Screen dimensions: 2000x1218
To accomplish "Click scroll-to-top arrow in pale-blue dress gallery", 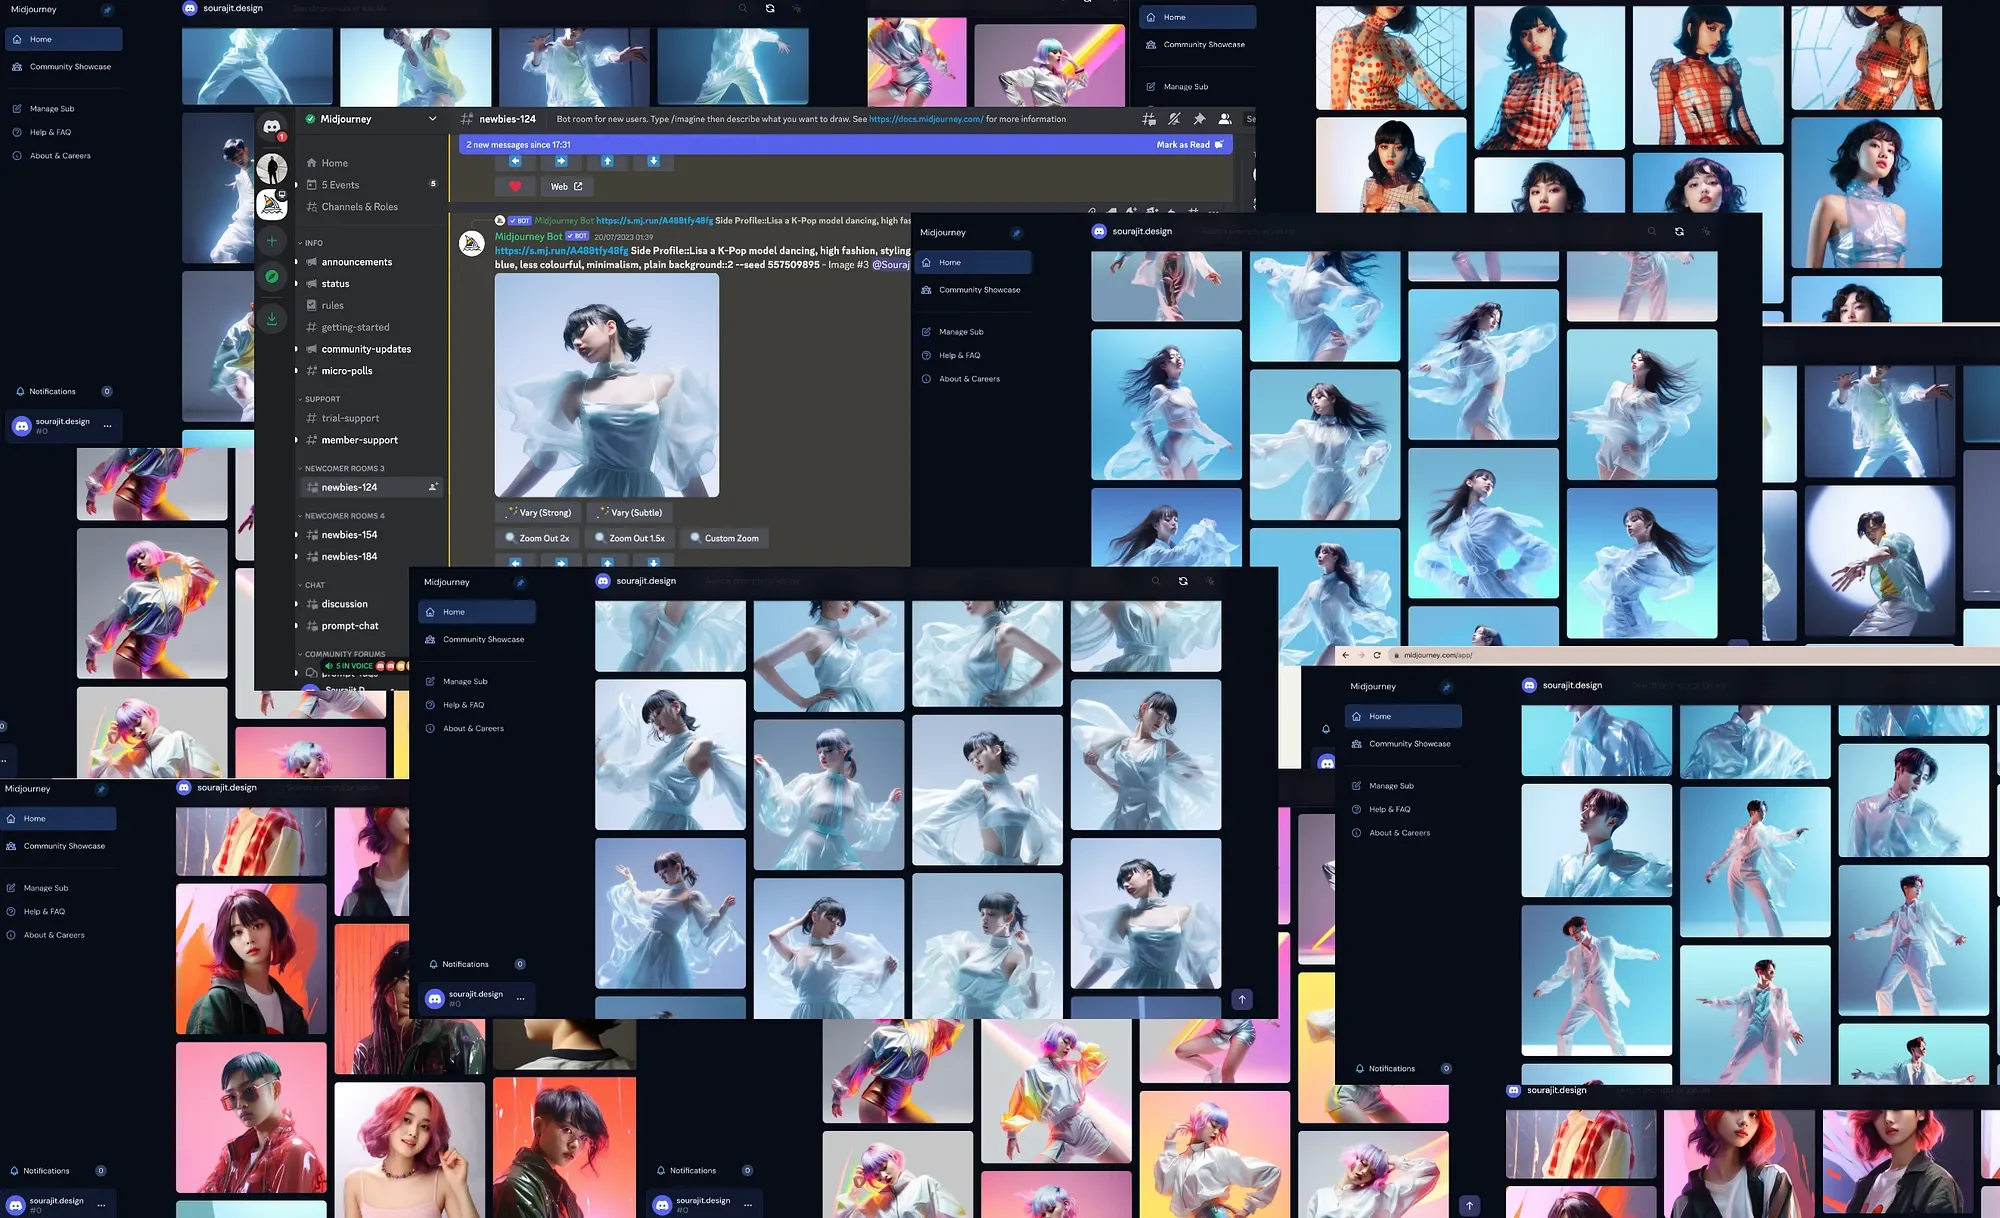I will point(1242,999).
